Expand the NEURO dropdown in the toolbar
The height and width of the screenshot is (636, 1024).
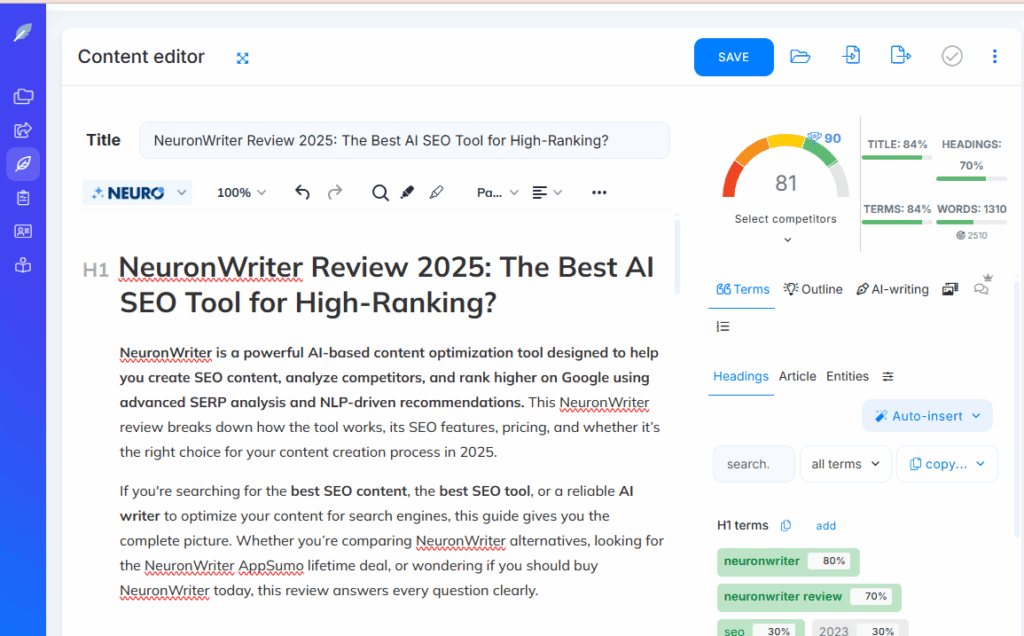[137, 192]
